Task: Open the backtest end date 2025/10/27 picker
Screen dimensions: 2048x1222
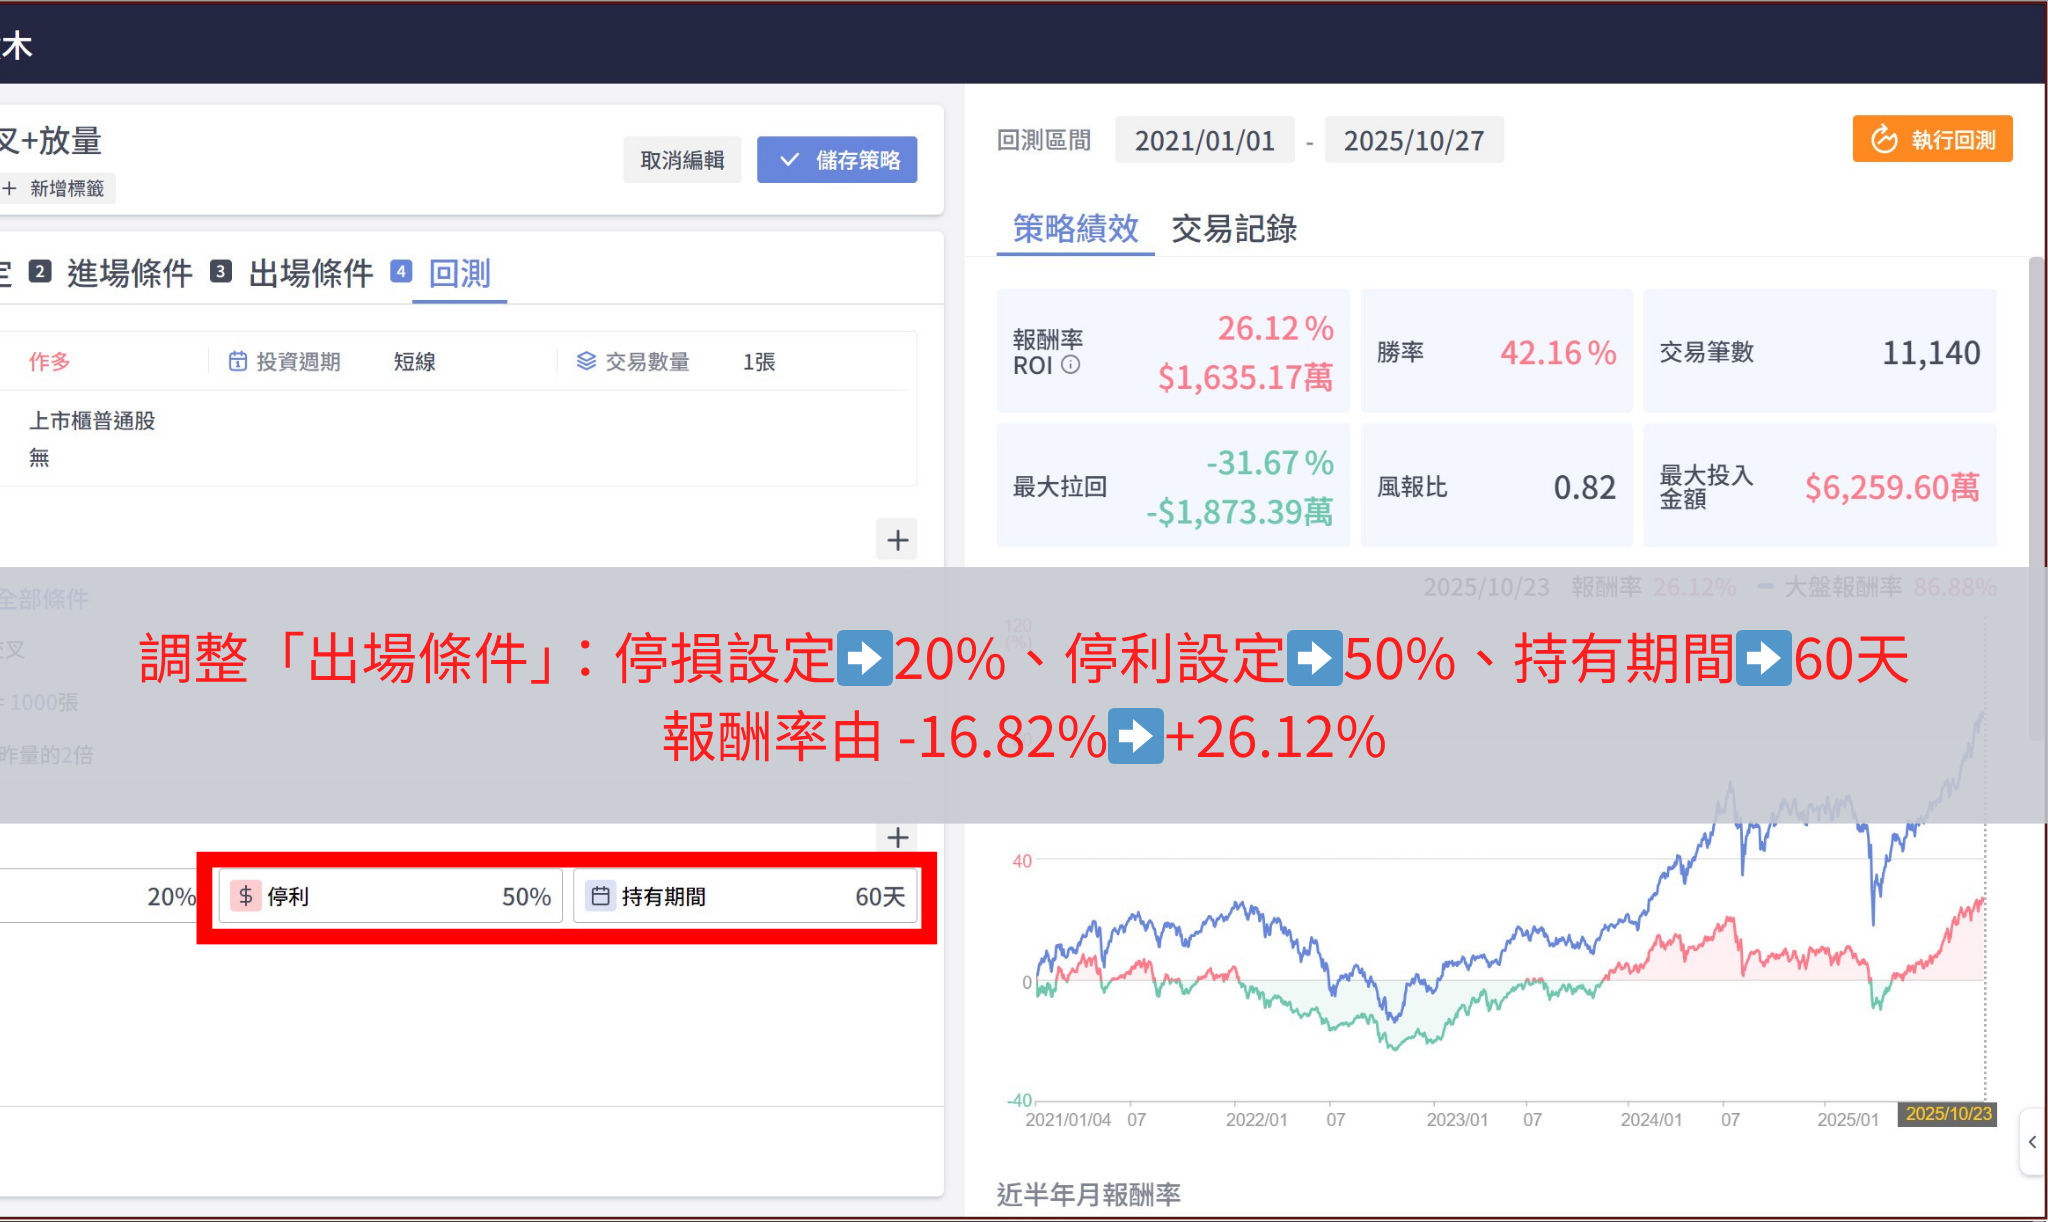Action: coord(1415,139)
